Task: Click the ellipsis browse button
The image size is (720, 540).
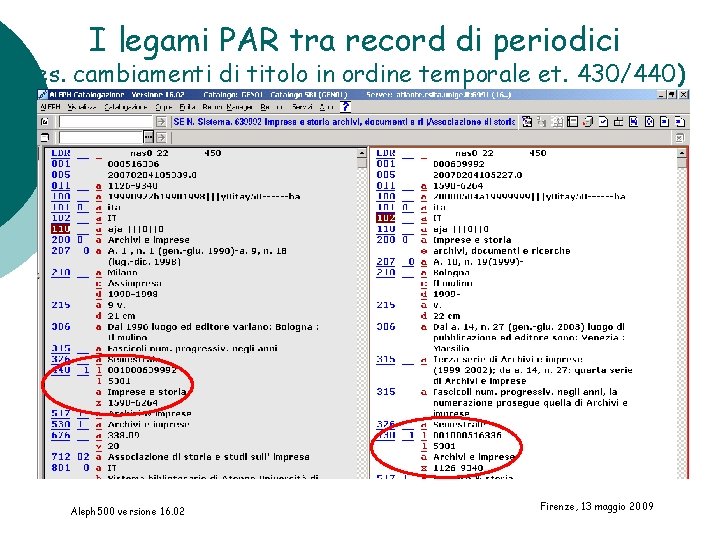Action: coord(148,137)
